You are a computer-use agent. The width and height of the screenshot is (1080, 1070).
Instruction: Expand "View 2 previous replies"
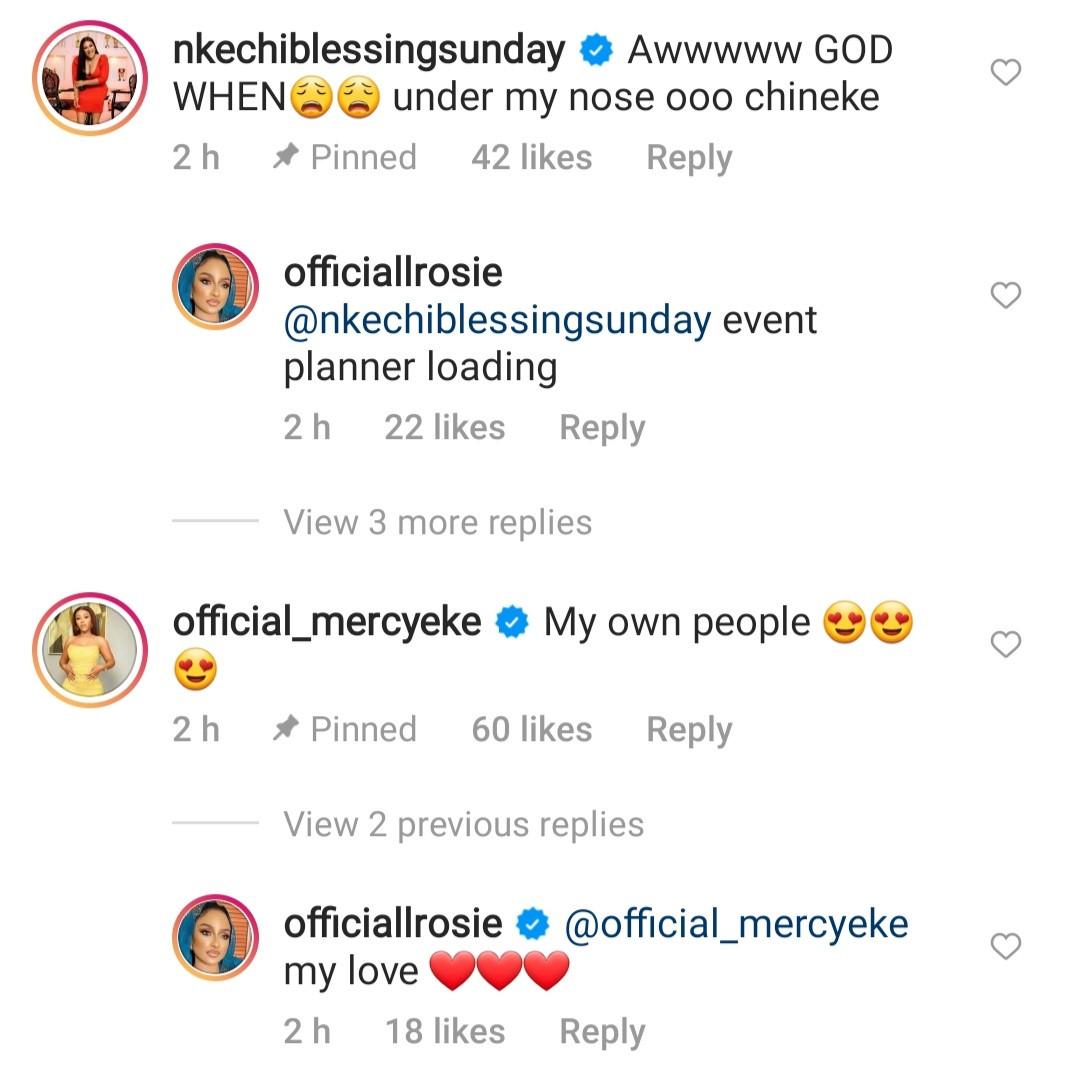[x=463, y=825]
